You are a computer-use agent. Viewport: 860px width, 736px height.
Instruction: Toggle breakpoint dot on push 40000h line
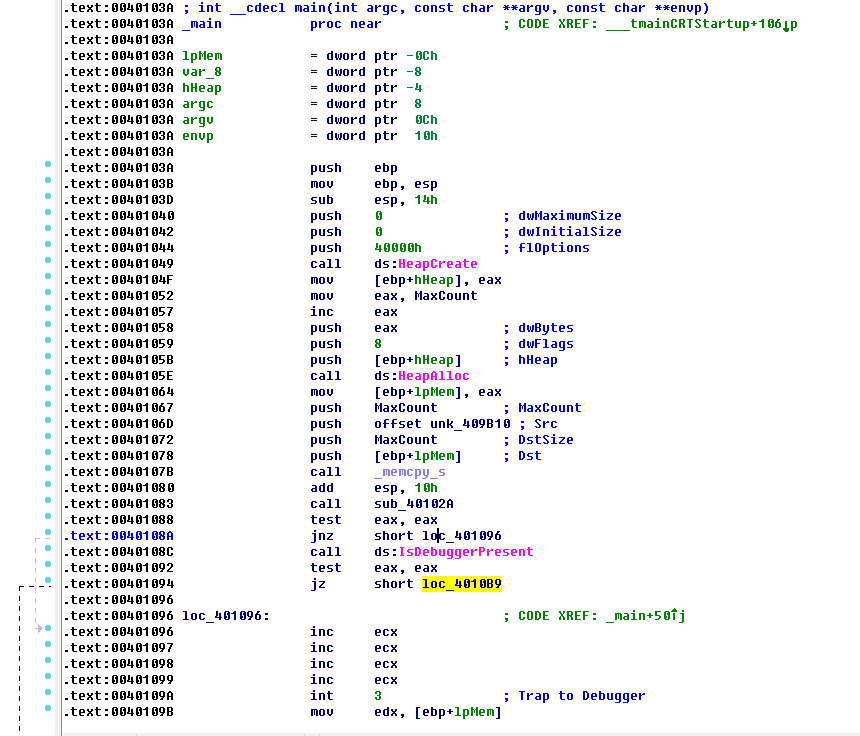coord(48,244)
